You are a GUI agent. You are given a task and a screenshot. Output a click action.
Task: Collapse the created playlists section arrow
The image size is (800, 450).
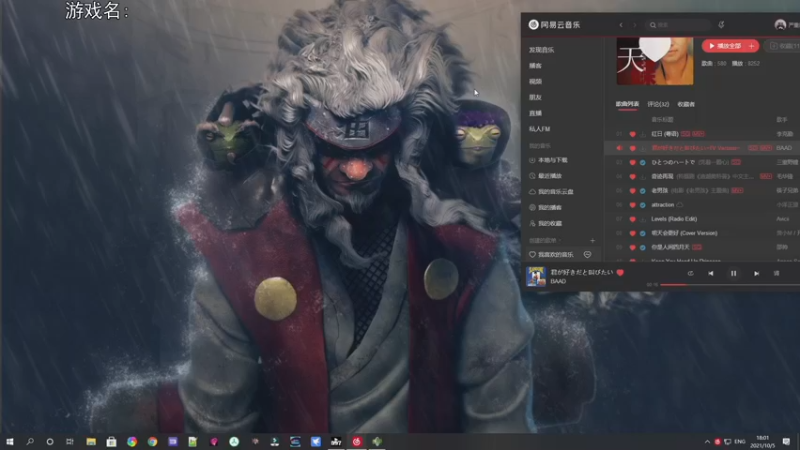(x=560, y=240)
